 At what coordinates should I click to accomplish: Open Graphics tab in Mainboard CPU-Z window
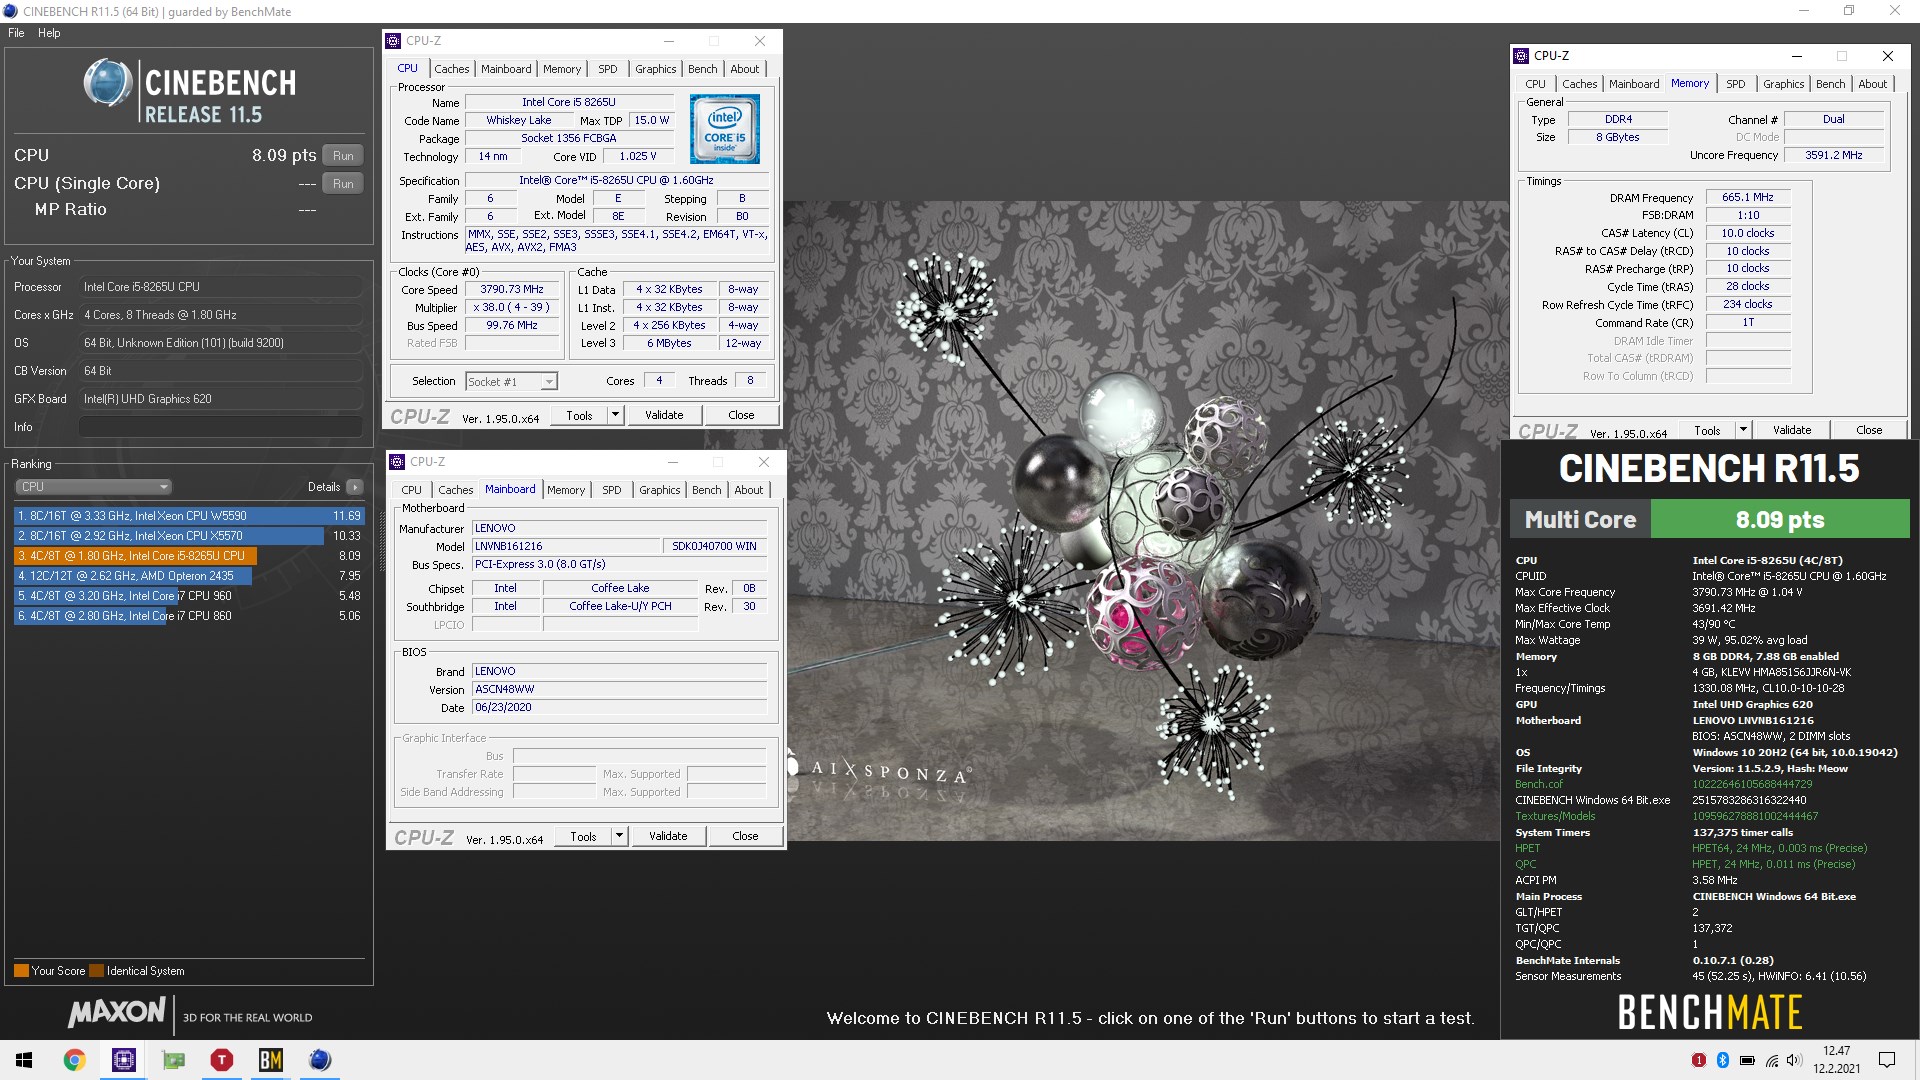point(659,490)
